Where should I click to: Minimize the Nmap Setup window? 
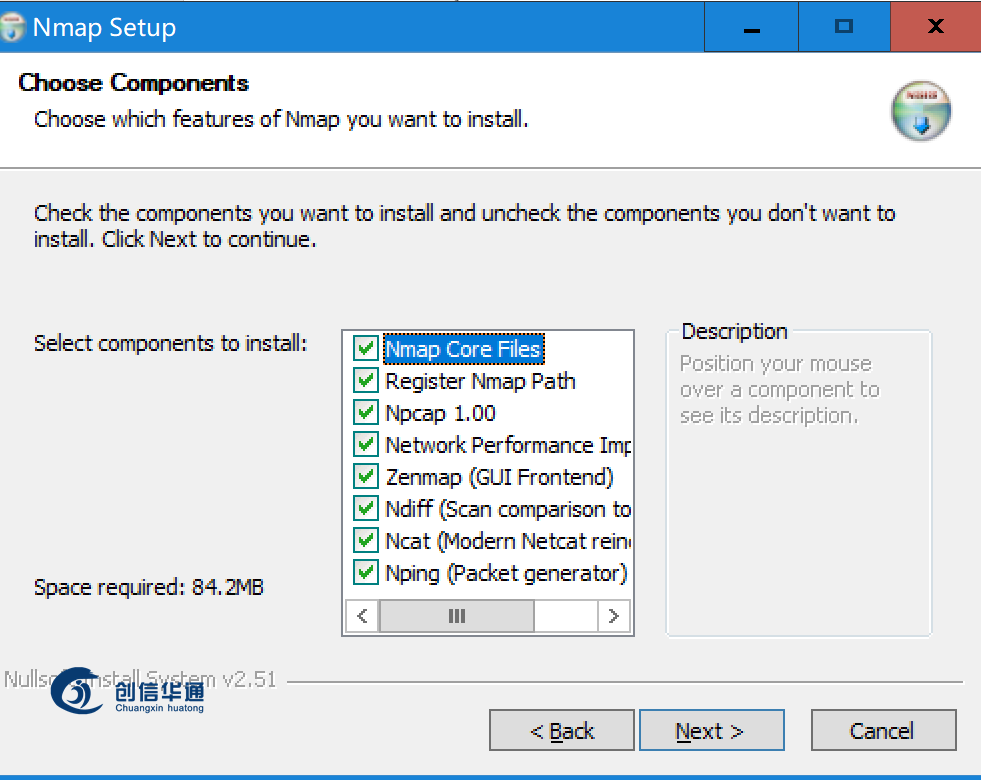click(x=751, y=27)
